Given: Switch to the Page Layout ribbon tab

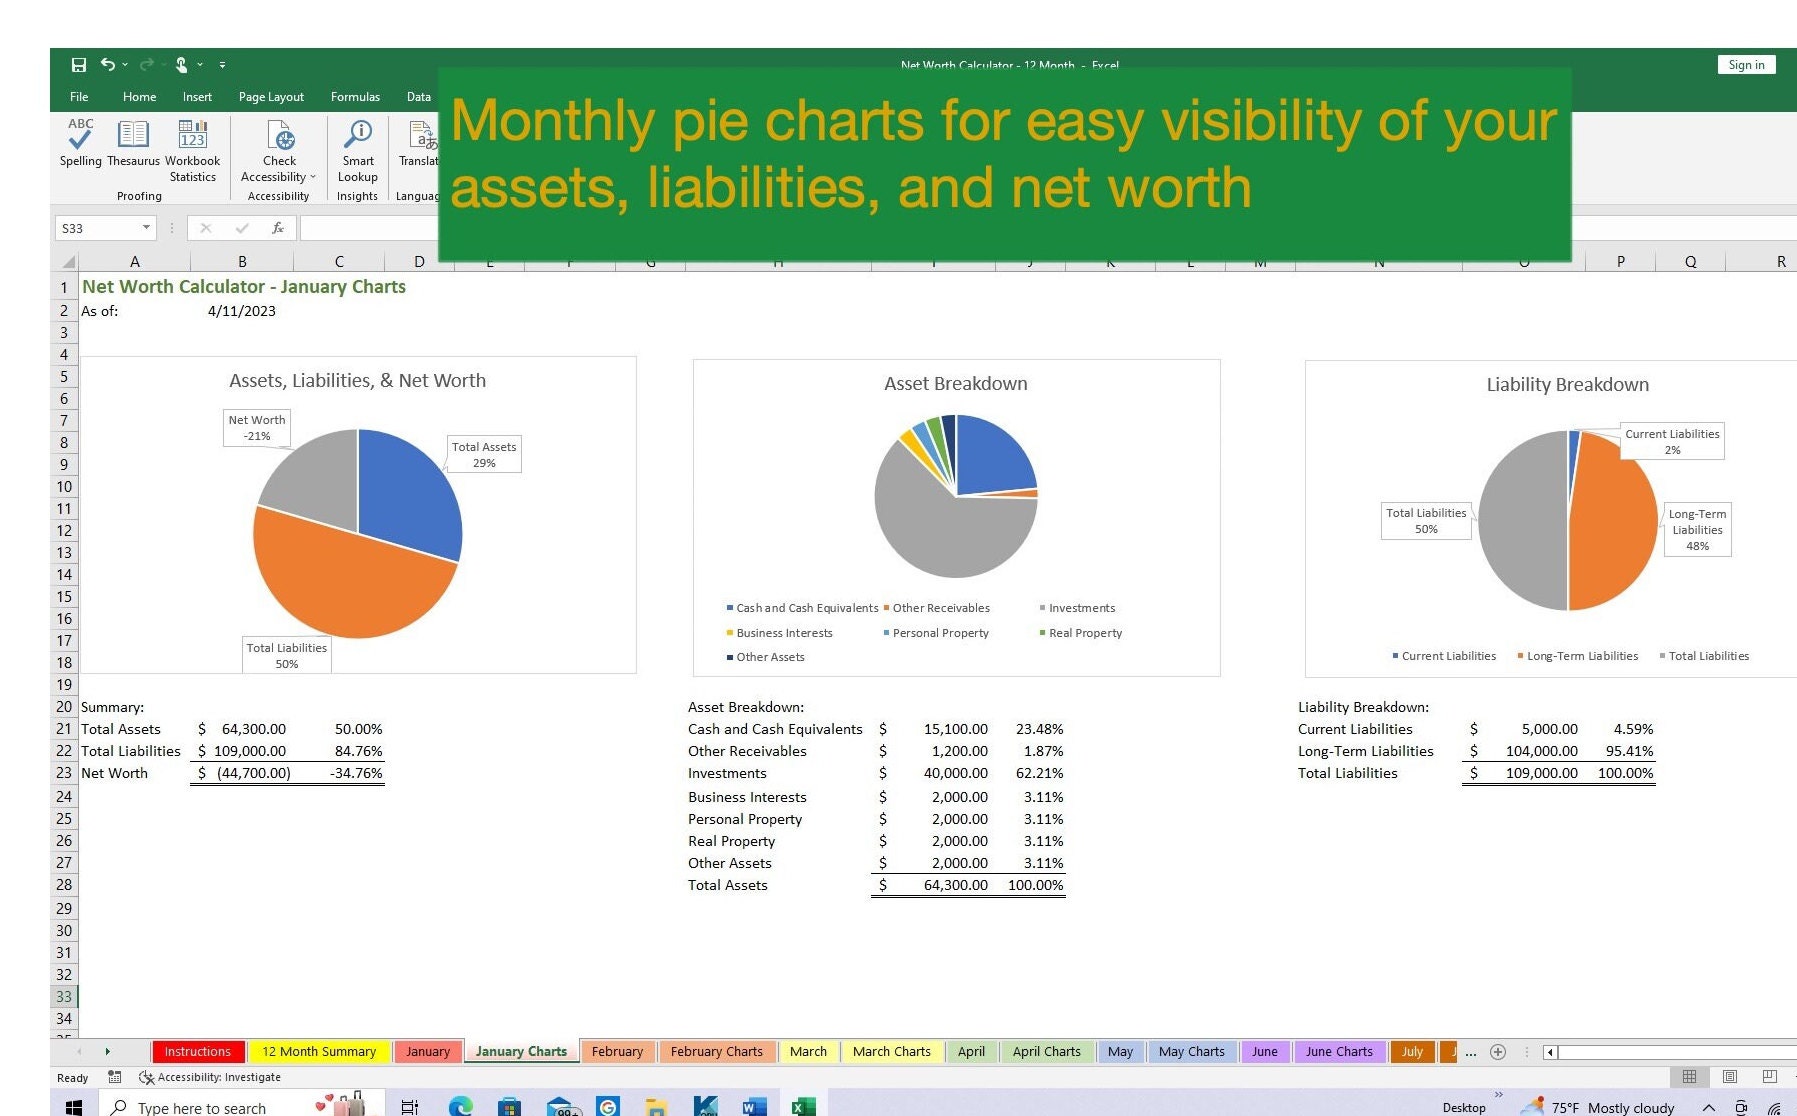Looking at the screenshot, I should click(271, 97).
